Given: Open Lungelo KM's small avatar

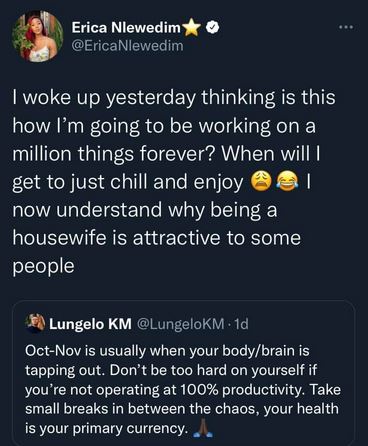Looking at the screenshot, I should [x=36, y=323].
